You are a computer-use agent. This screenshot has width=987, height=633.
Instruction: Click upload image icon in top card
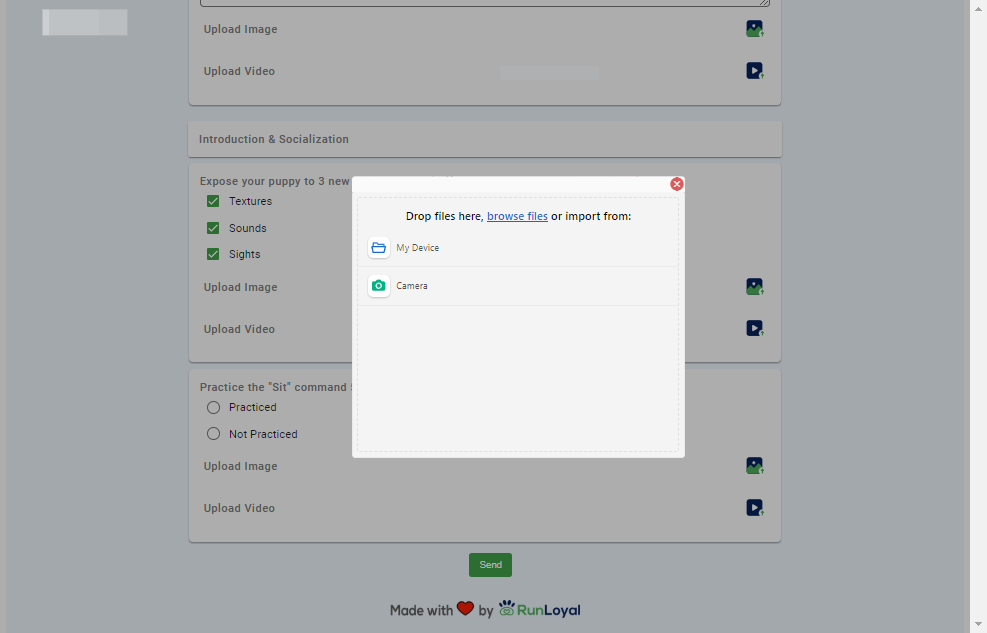755,29
